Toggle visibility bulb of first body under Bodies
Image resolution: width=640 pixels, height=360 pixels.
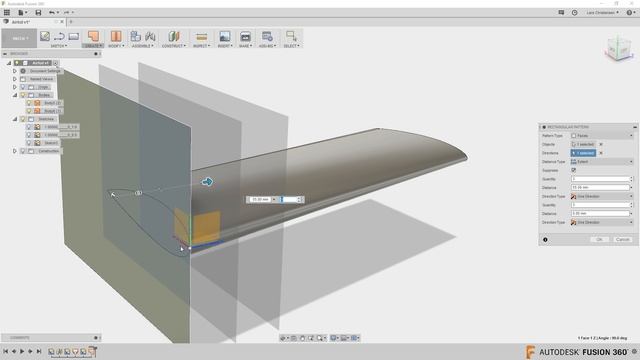tap(29, 103)
